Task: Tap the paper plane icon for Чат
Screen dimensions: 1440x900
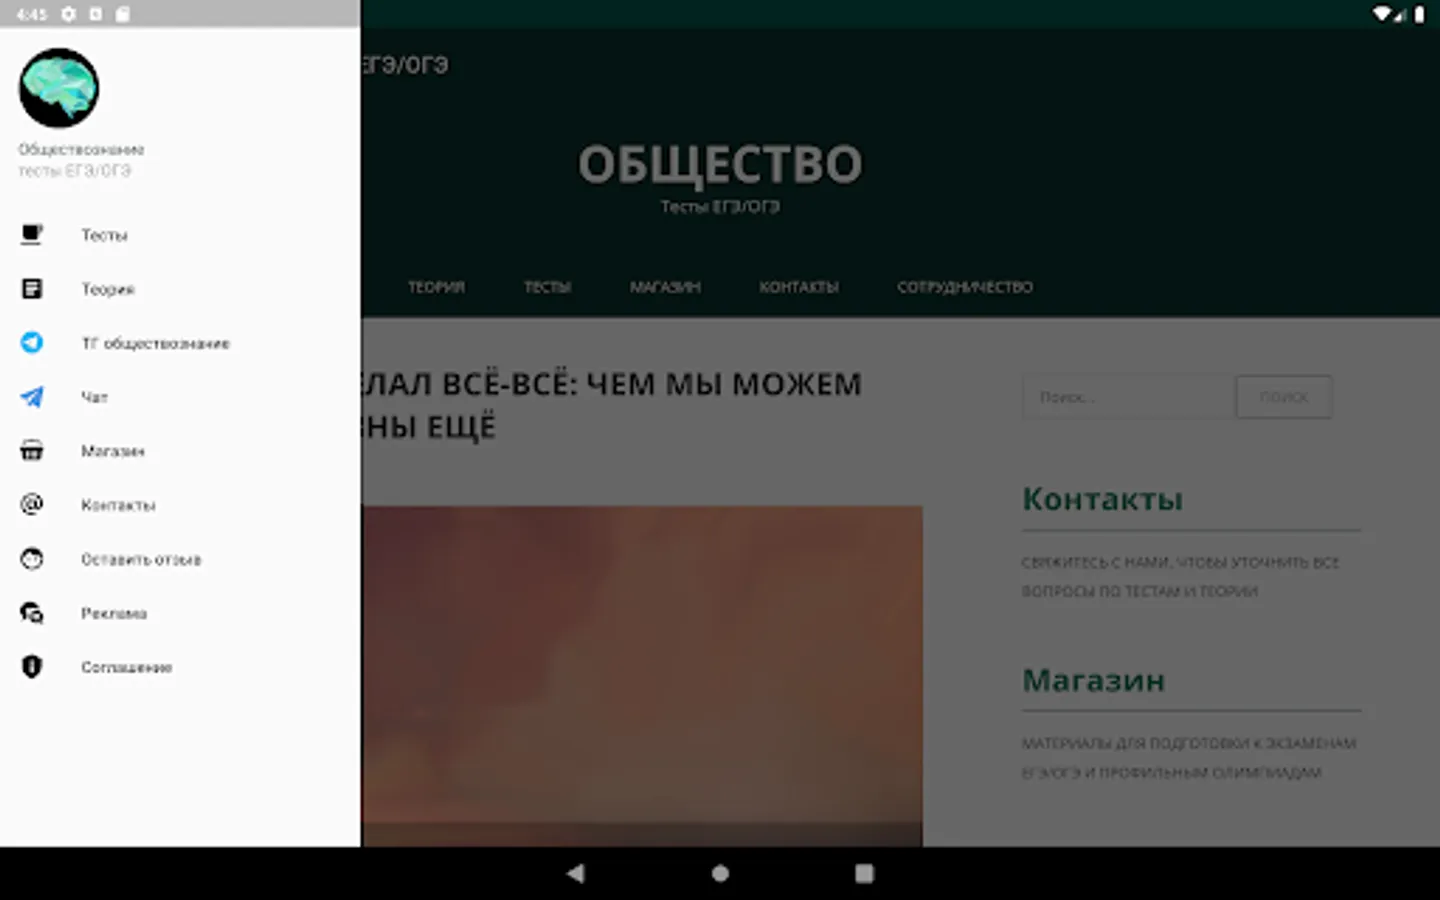Action: 32,397
